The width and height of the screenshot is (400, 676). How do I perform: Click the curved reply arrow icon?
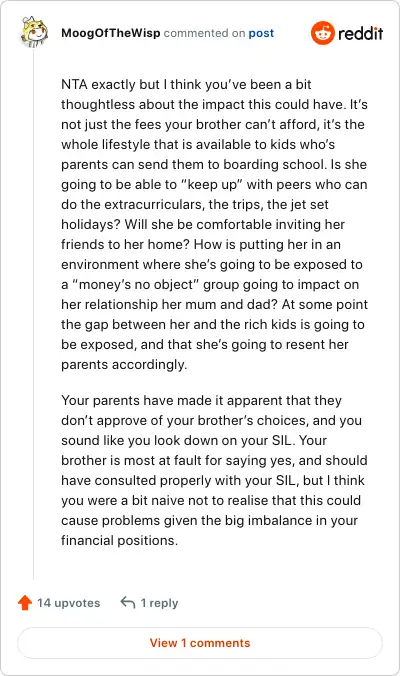click(128, 602)
